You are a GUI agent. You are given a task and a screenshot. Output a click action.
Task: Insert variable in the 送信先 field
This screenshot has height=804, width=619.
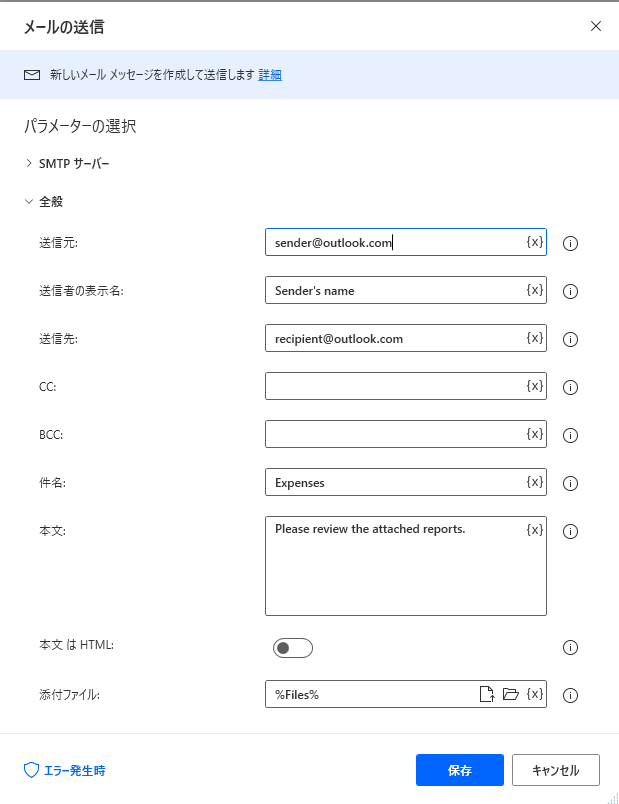pos(534,338)
